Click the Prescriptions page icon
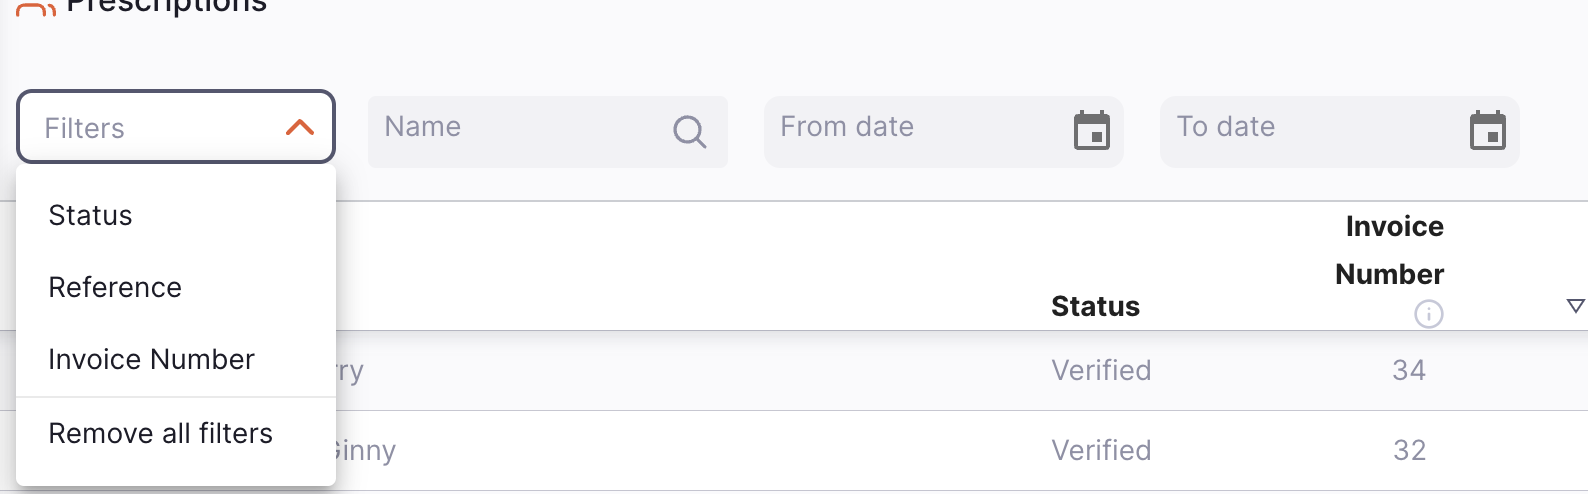Screen dimensions: 1588x494 36,9
